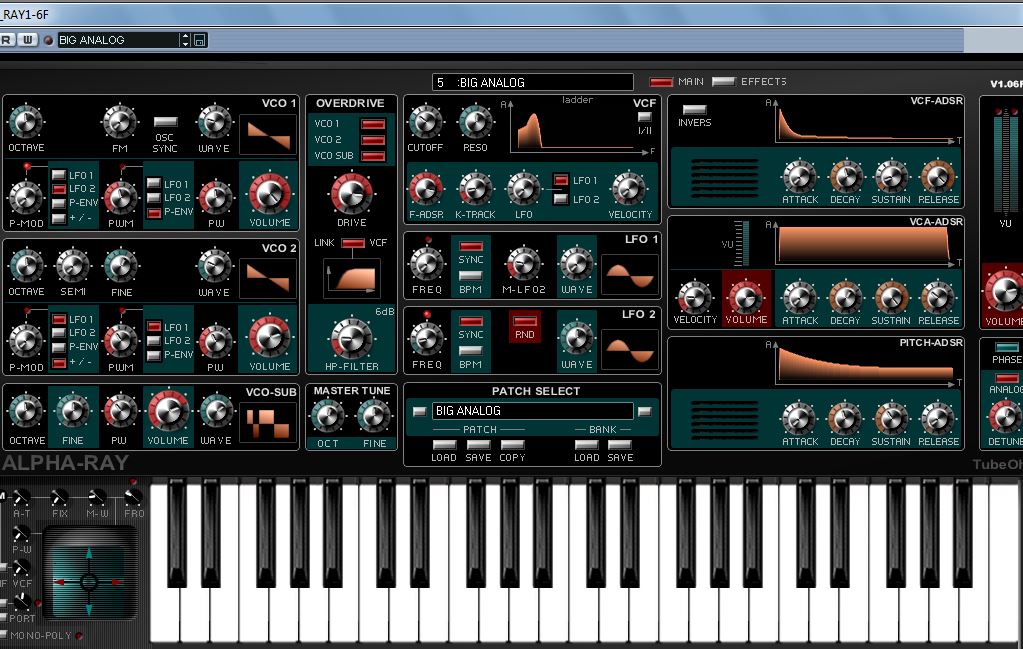Screen dimensions: 1023x649
Task: Toggle the LFO 2 BPM switch
Action: tap(470, 350)
